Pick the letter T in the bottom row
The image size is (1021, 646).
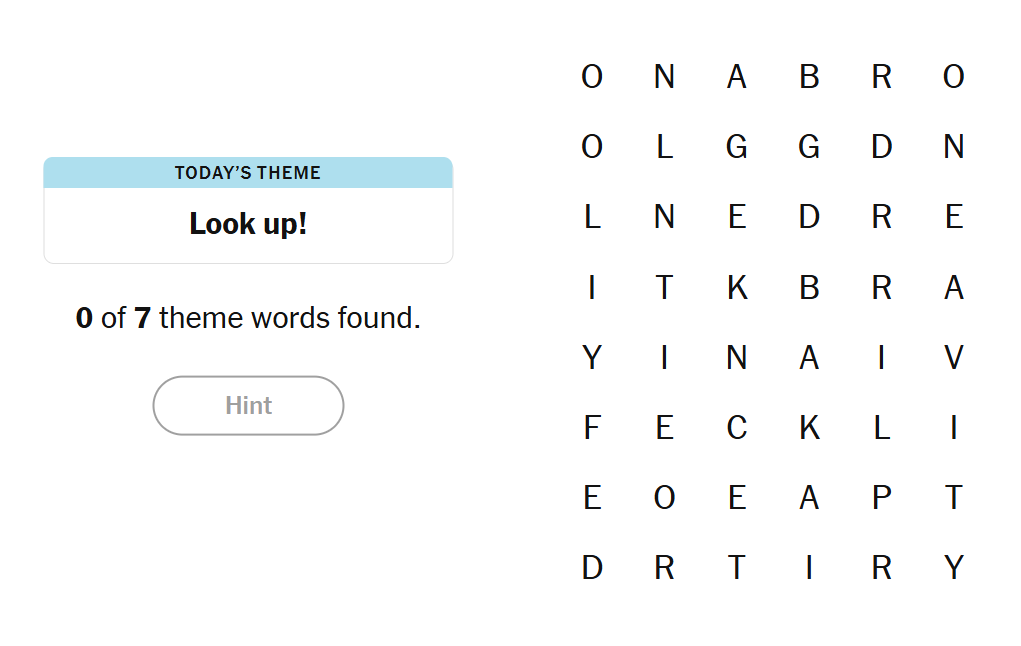[737, 568]
